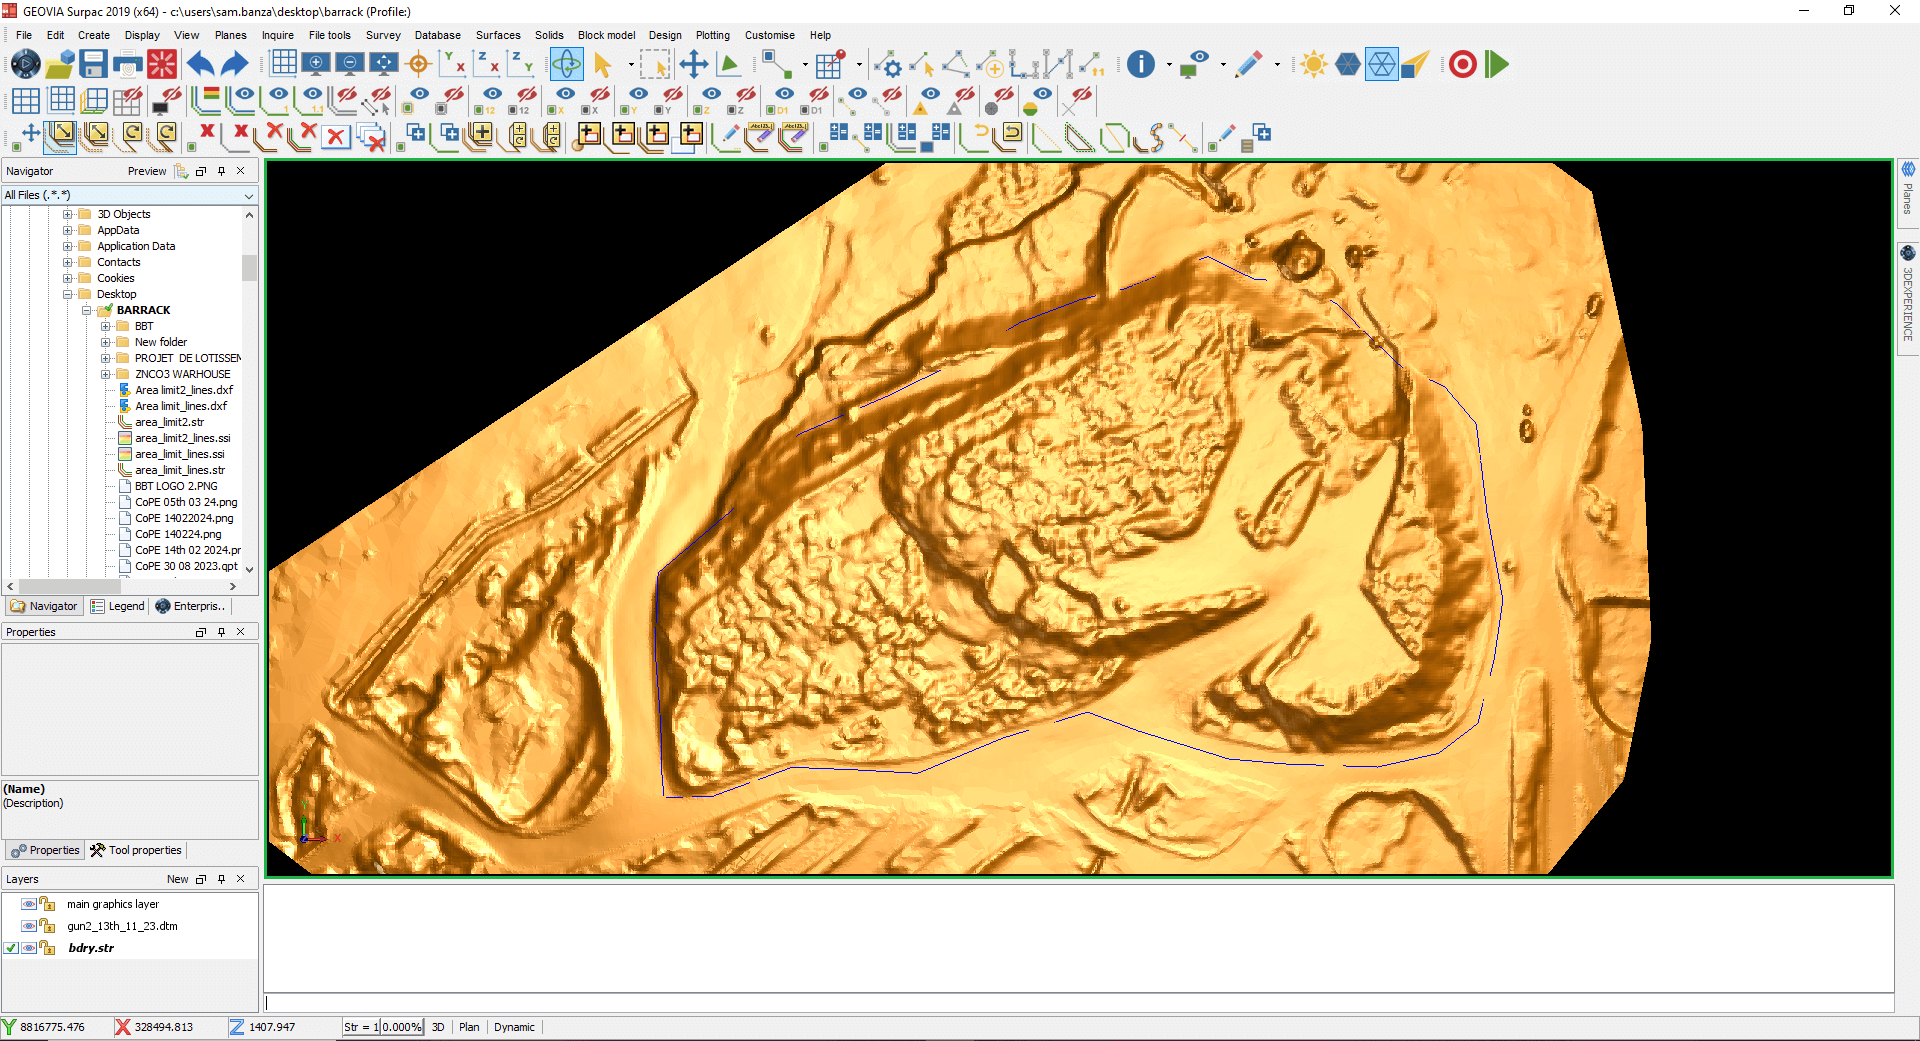1920x1041 pixels.
Task: Expand the ZNCO3 WARHOUSE folder
Action: 106,374
